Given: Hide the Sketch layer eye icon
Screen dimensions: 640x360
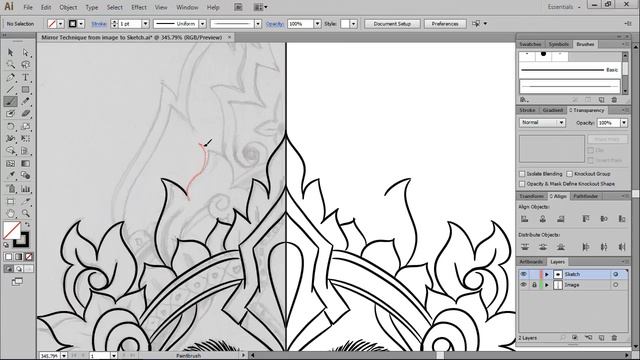Looking at the screenshot, I should tap(524, 274).
